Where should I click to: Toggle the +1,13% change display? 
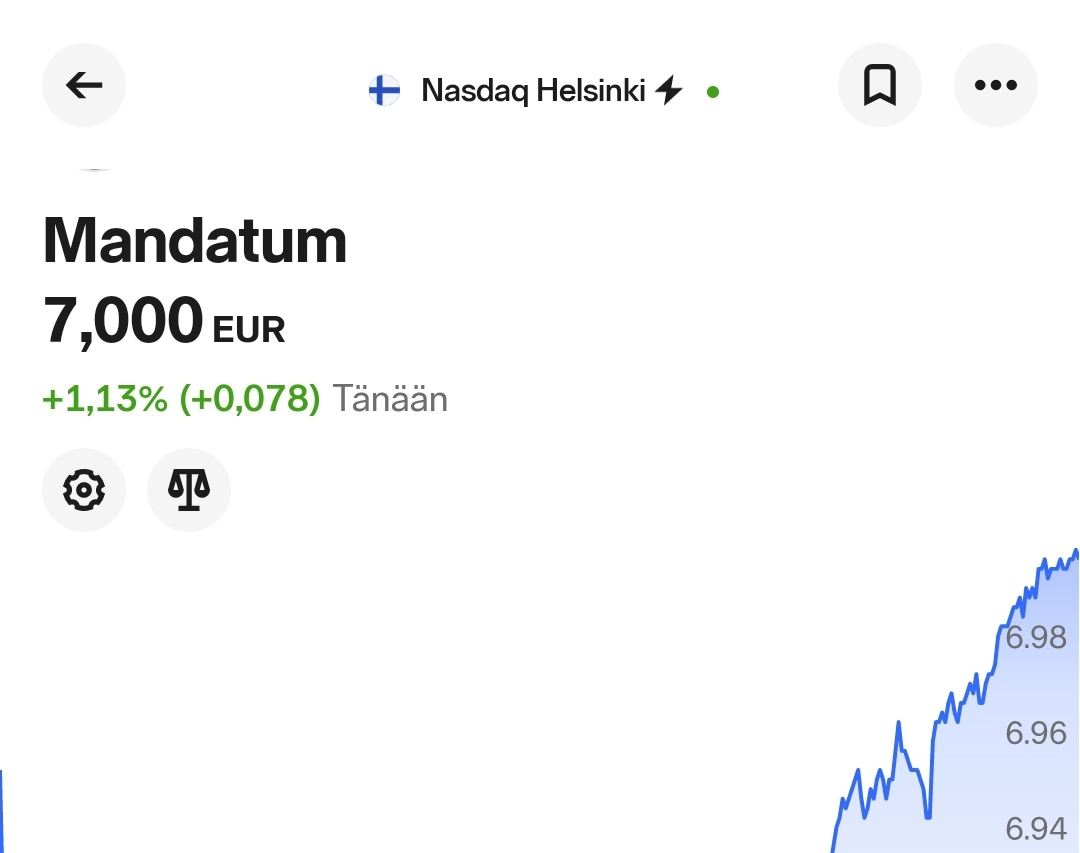pyautogui.click(x=105, y=398)
